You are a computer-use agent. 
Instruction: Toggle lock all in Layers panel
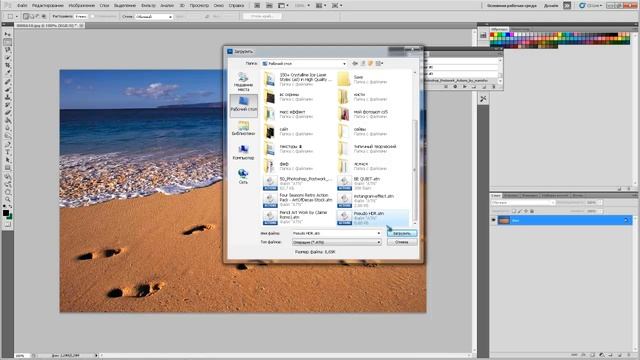click(532, 211)
